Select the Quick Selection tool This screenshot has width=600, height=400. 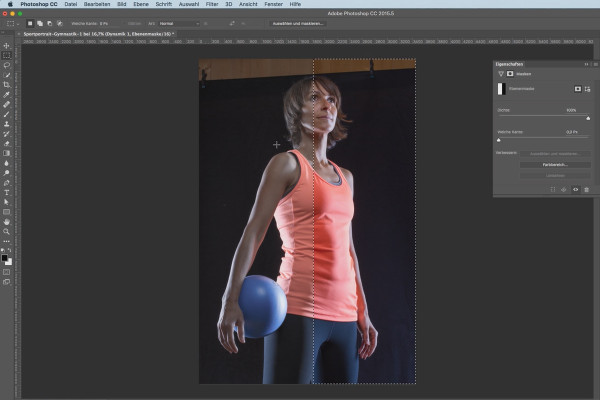click(x=7, y=75)
